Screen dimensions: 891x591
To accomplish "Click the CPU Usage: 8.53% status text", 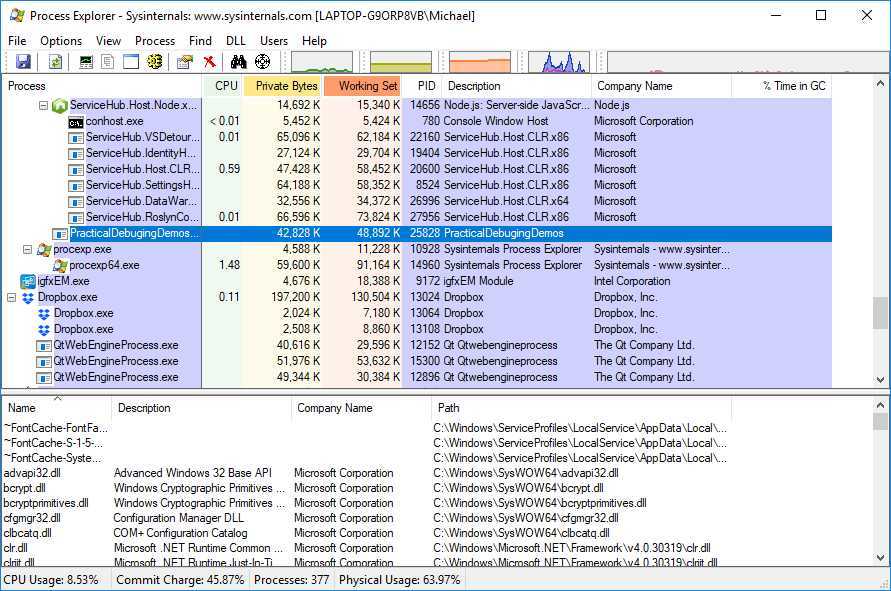I will 51,580.
